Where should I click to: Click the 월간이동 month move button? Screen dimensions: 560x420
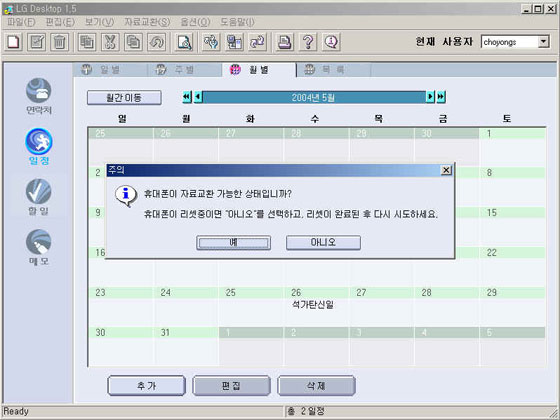[124, 98]
